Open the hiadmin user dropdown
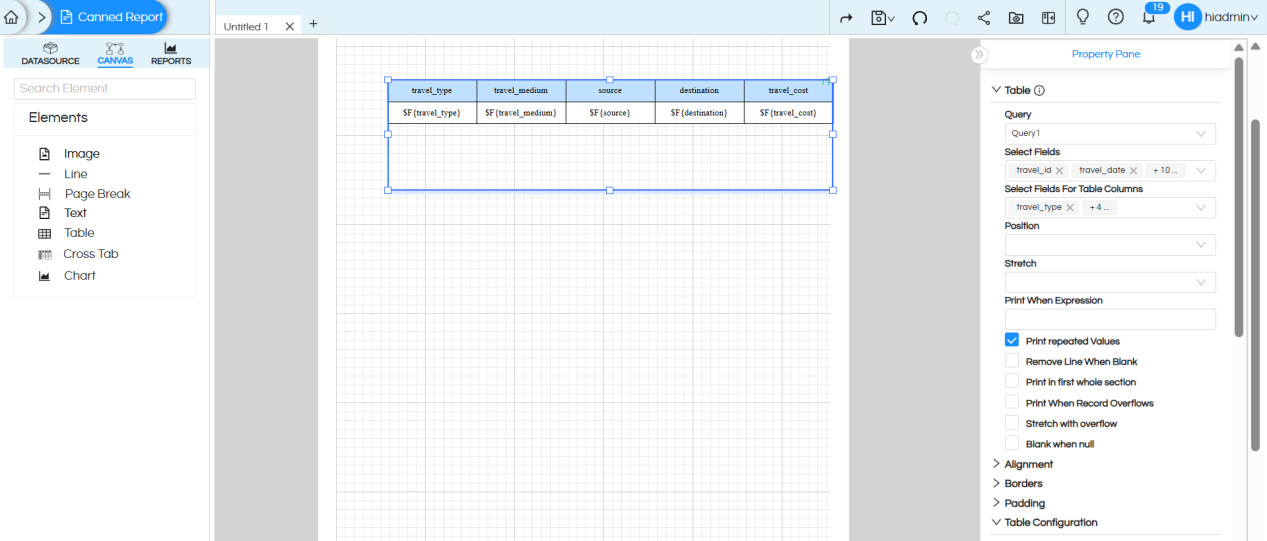 click(1232, 17)
